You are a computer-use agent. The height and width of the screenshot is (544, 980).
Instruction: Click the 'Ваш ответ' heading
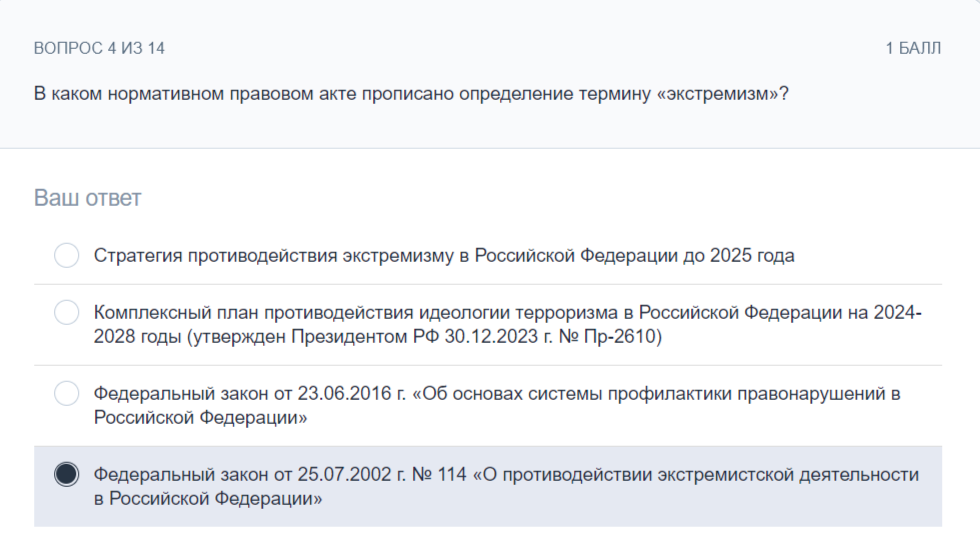pyautogui.click(x=88, y=198)
